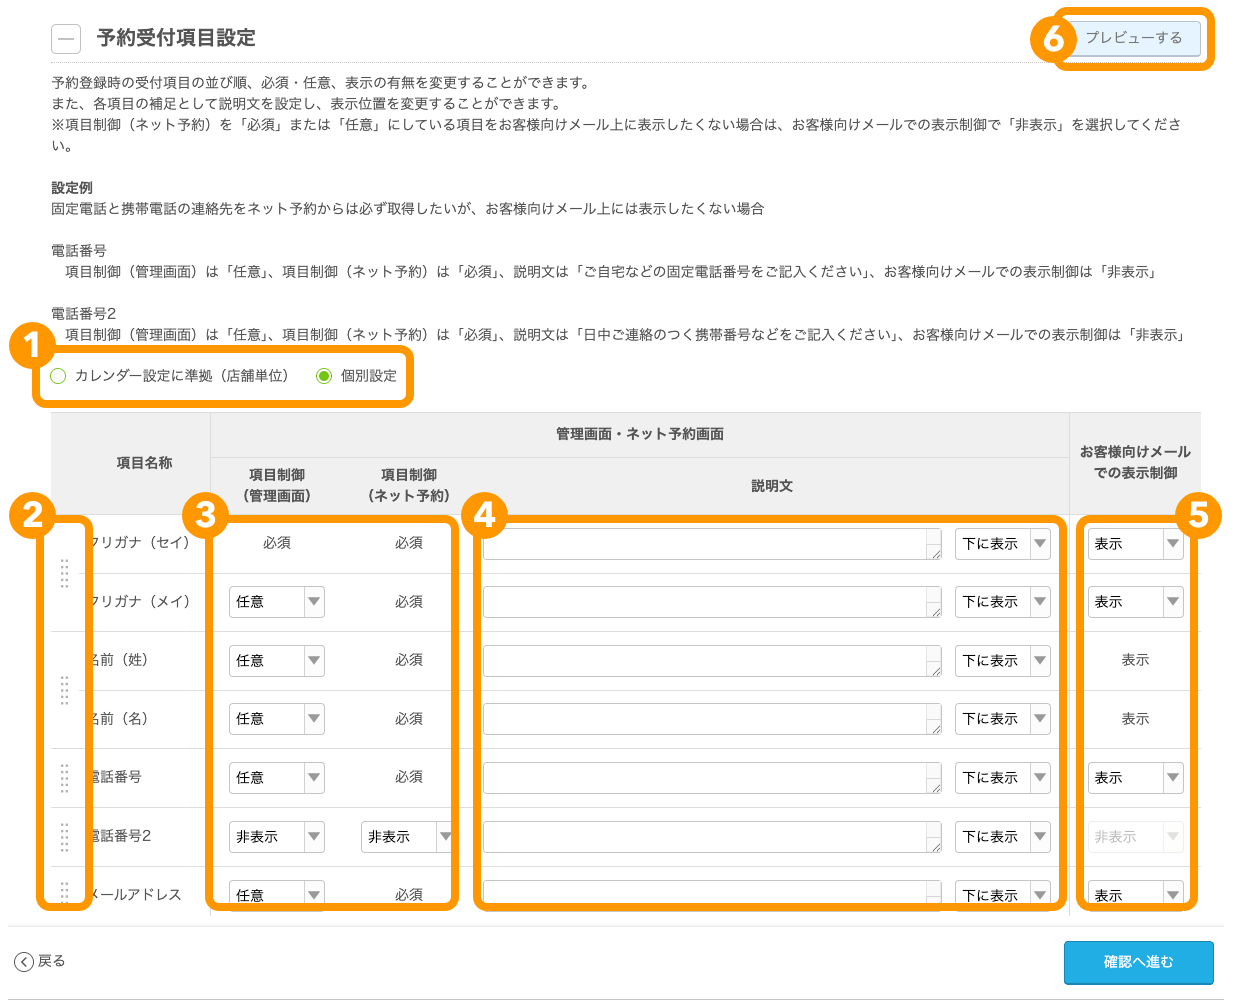Viewport: 1251px width, 1006px height.
Task: Open the 下に表示 dropdown for 電話番号
Action: (x=1002, y=777)
